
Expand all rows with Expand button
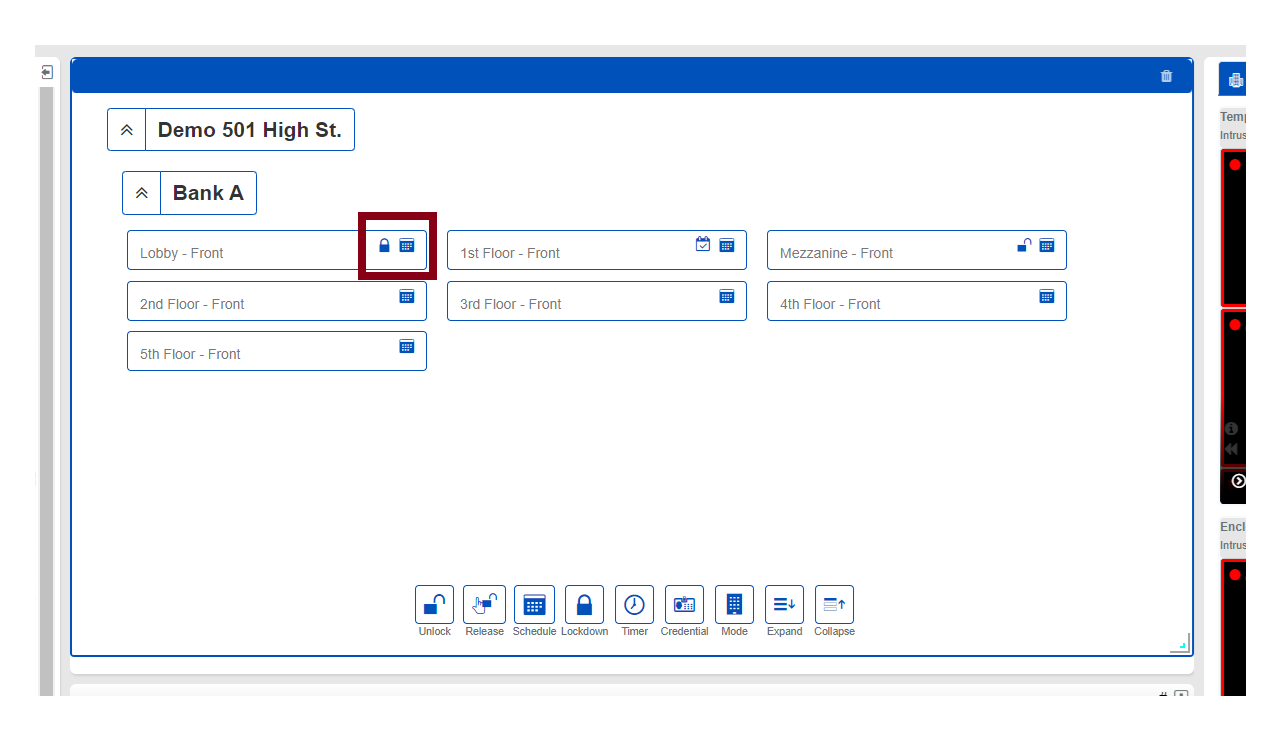(784, 605)
